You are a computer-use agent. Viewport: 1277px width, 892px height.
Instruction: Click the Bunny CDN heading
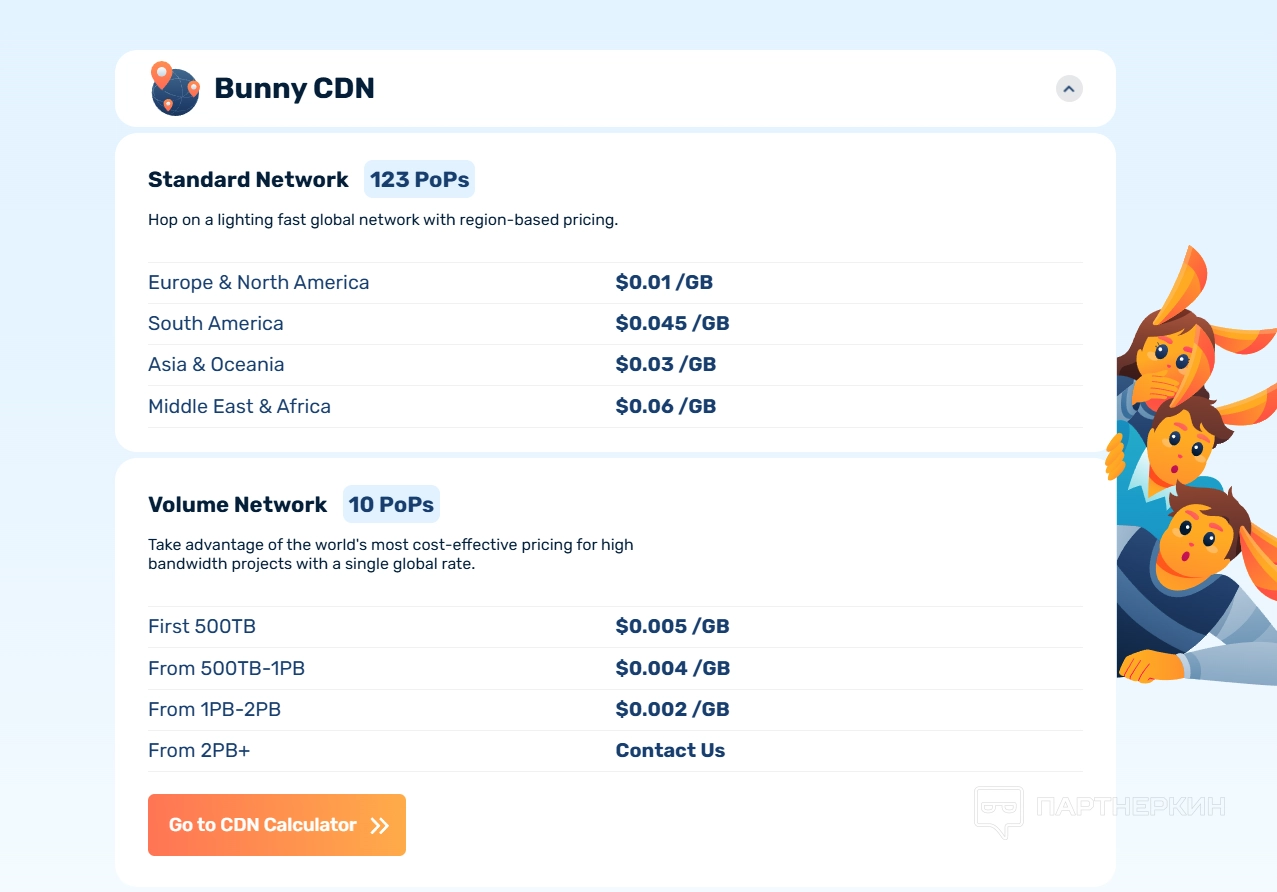(x=294, y=88)
